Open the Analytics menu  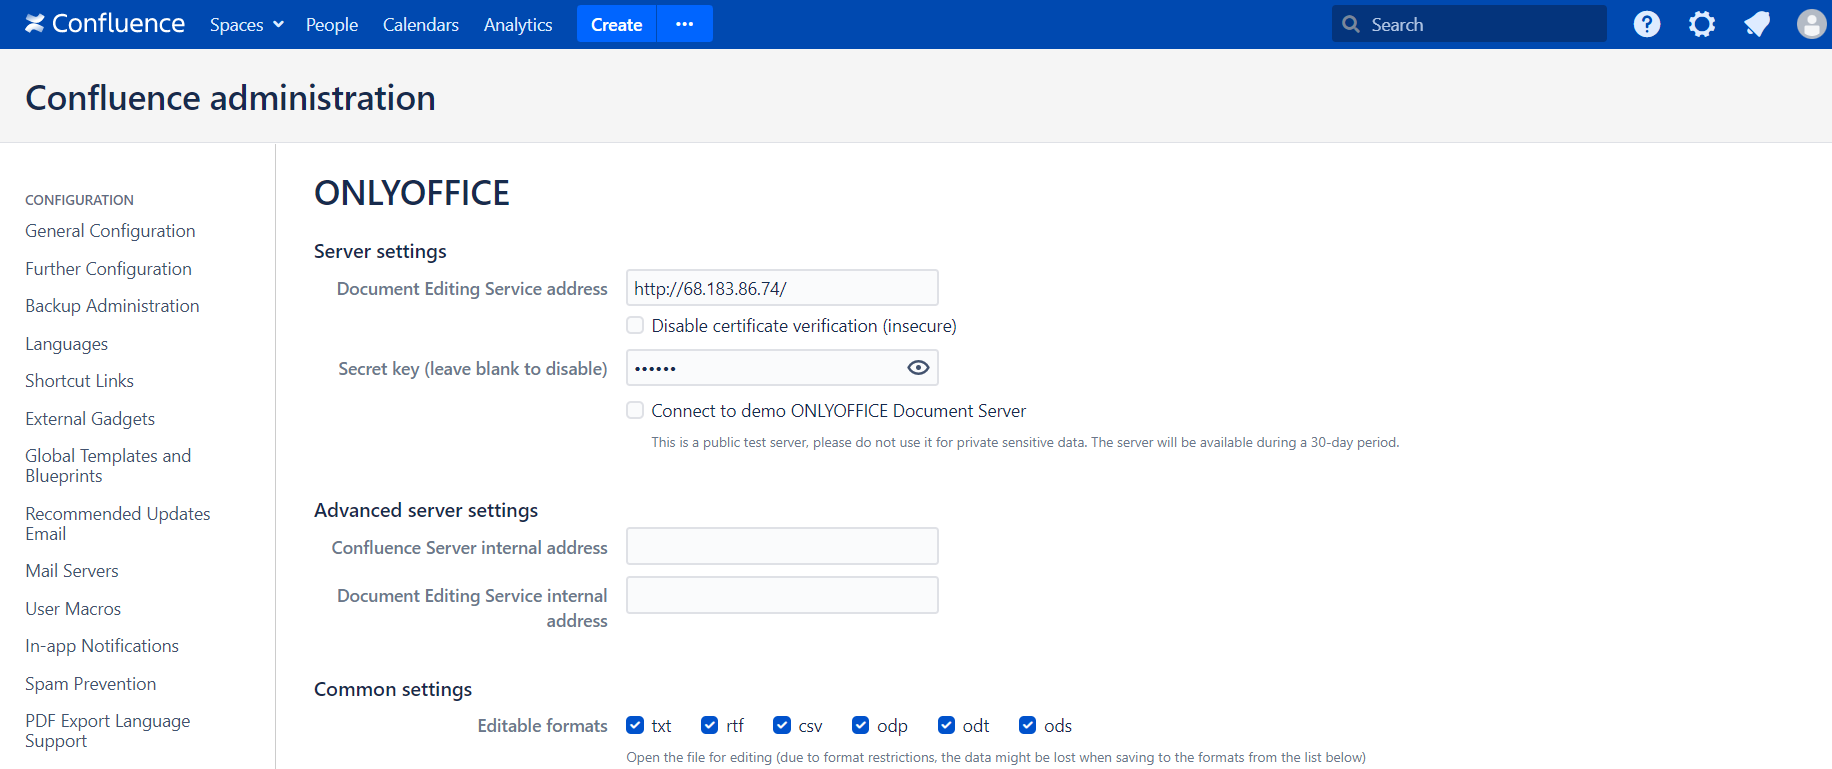(x=518, y=24)
